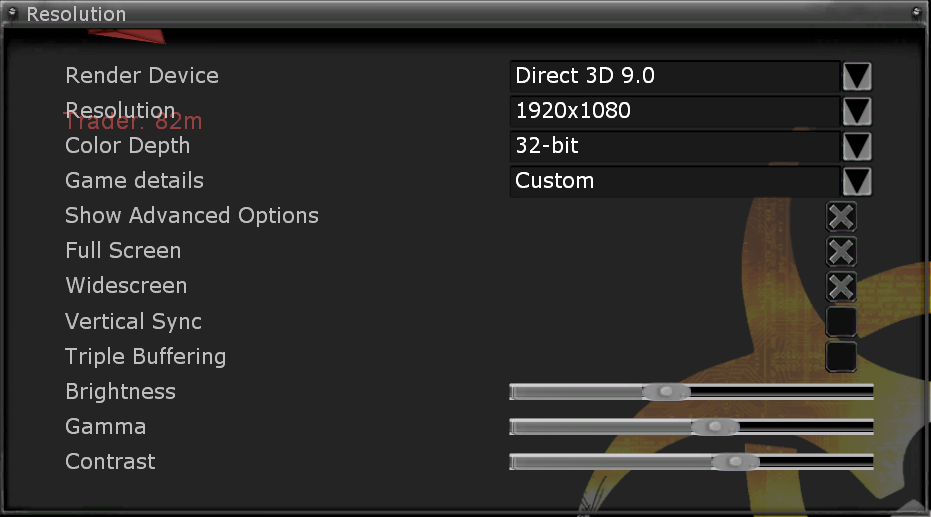
Task: Open the Direct 3D 9.0 combo box
Action: pos(674,76)
